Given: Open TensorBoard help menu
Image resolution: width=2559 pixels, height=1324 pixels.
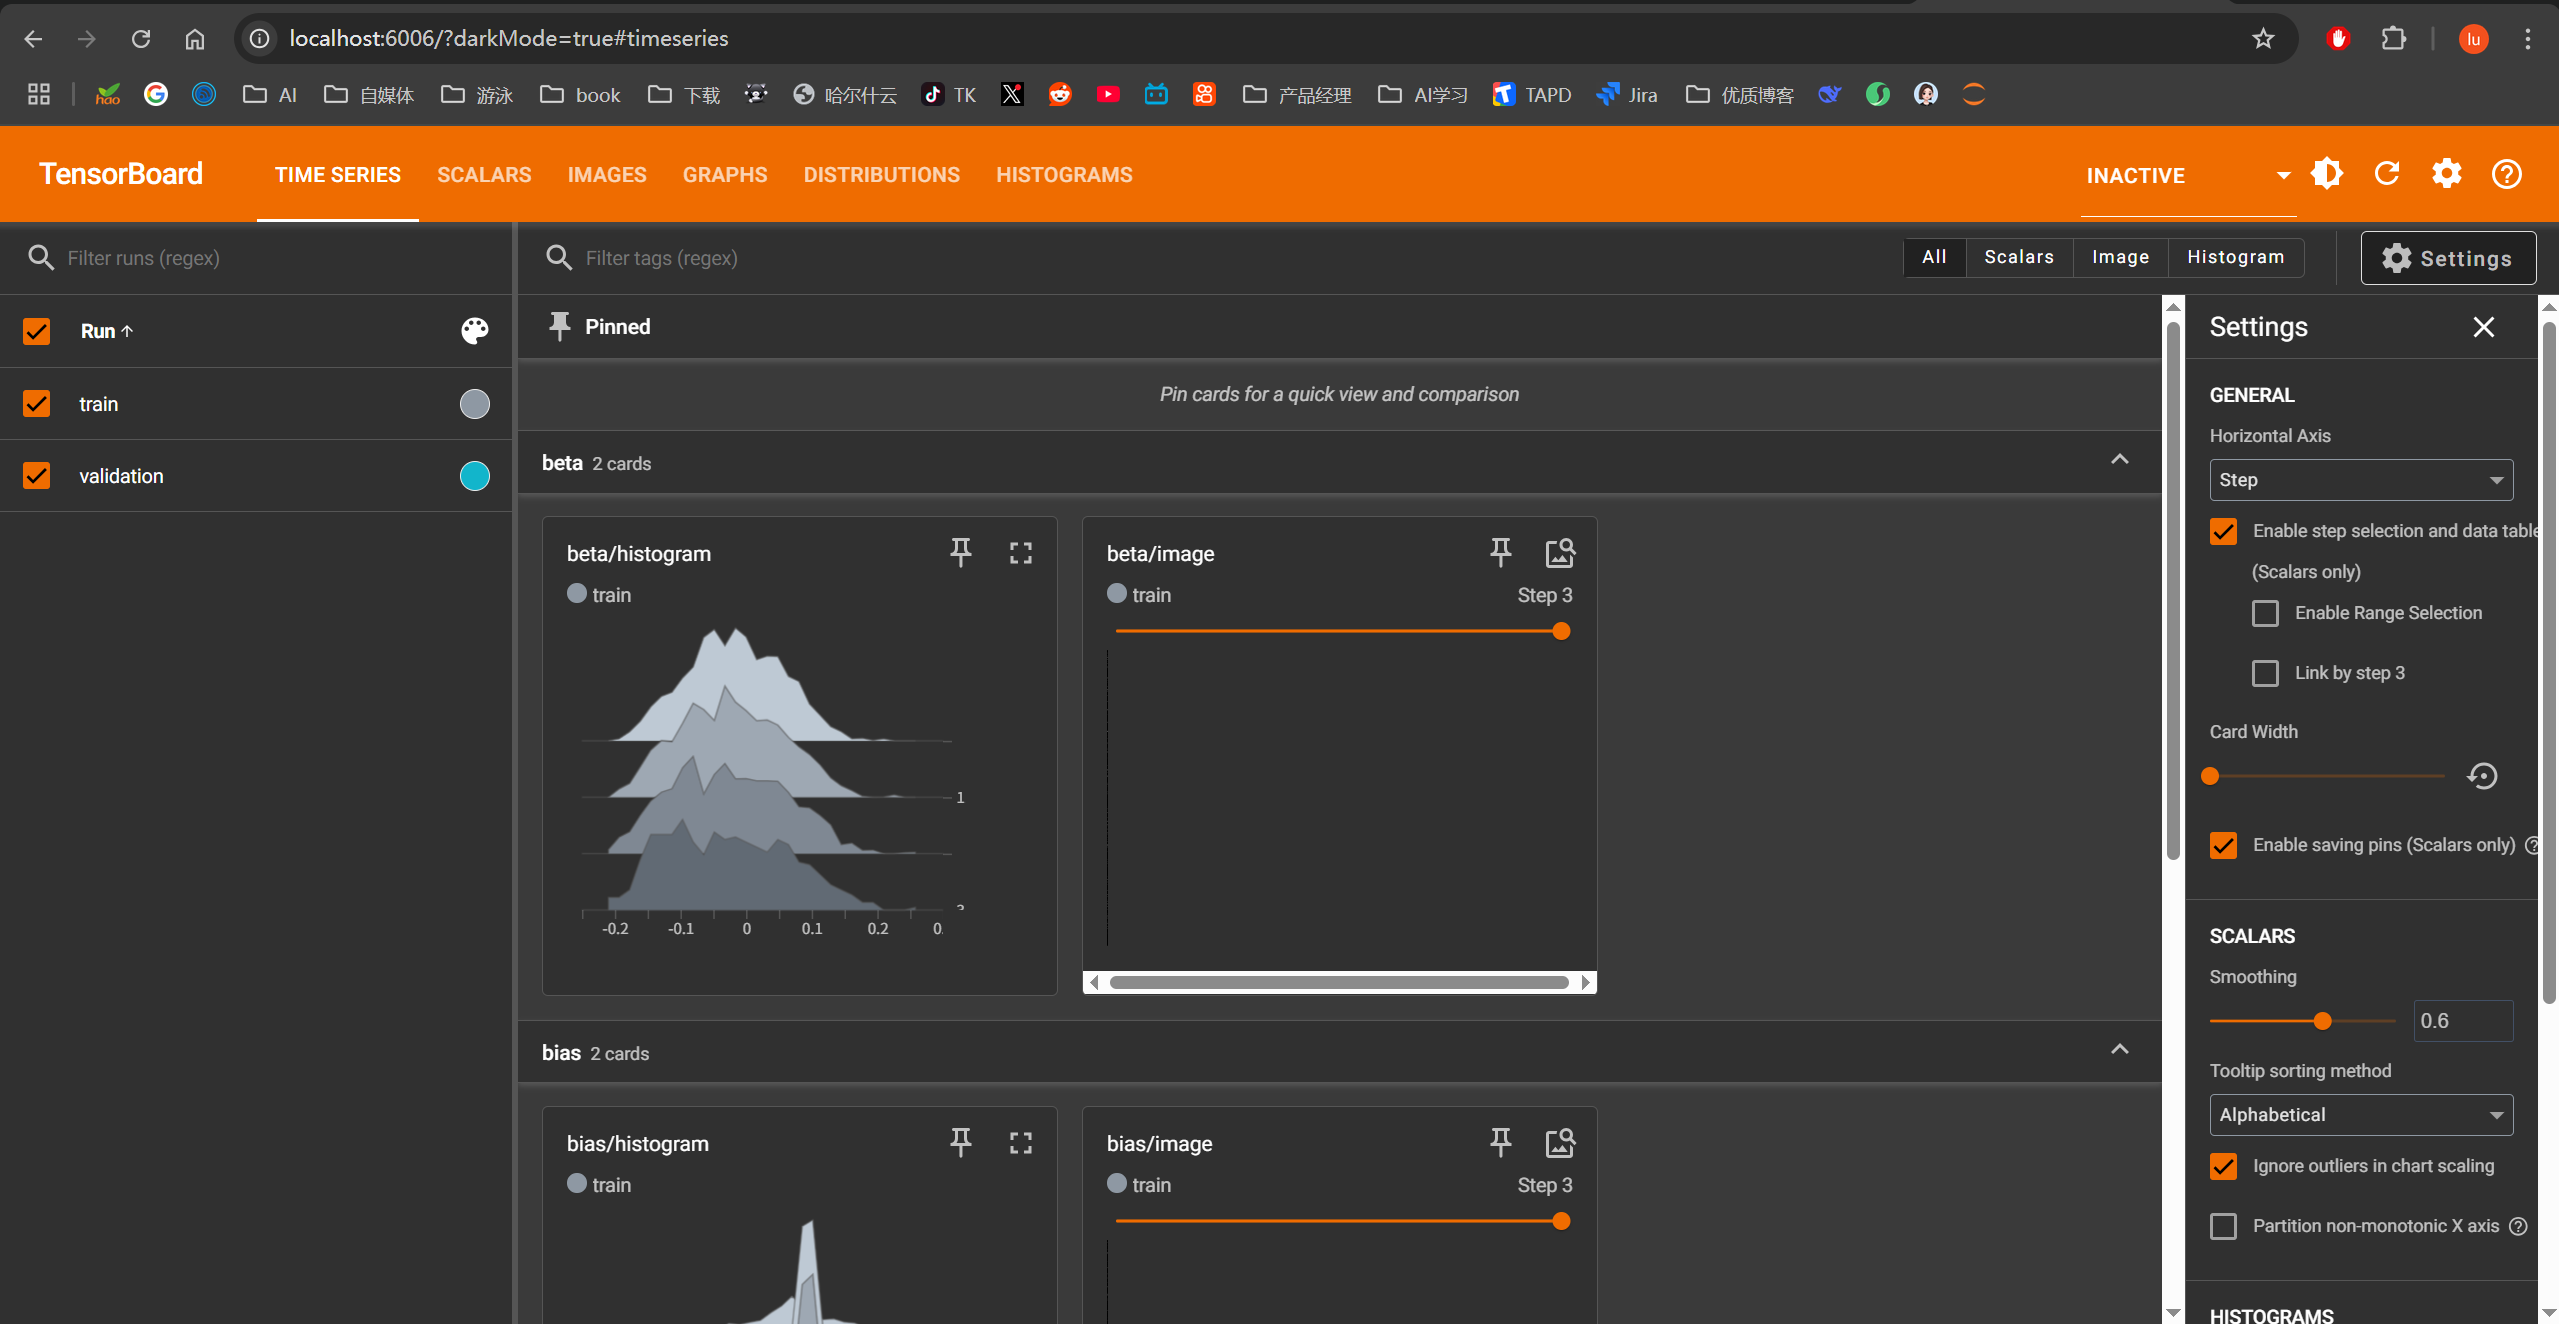Looking at the screenshot, I should [x=2506, y=174].
